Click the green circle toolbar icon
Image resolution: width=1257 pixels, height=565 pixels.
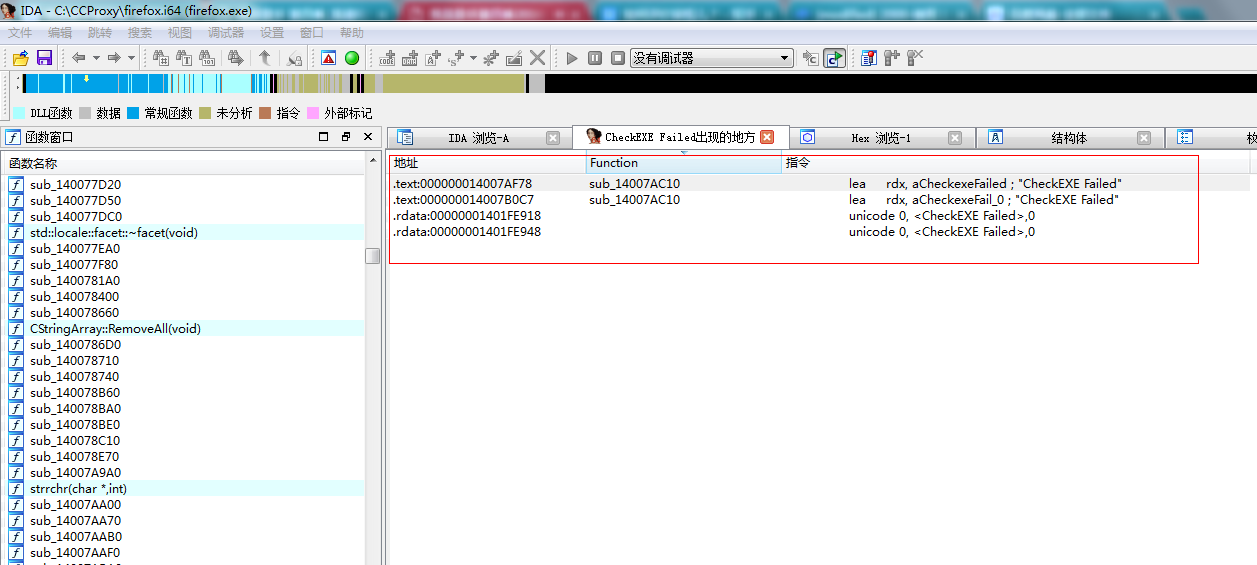point(352,58)
